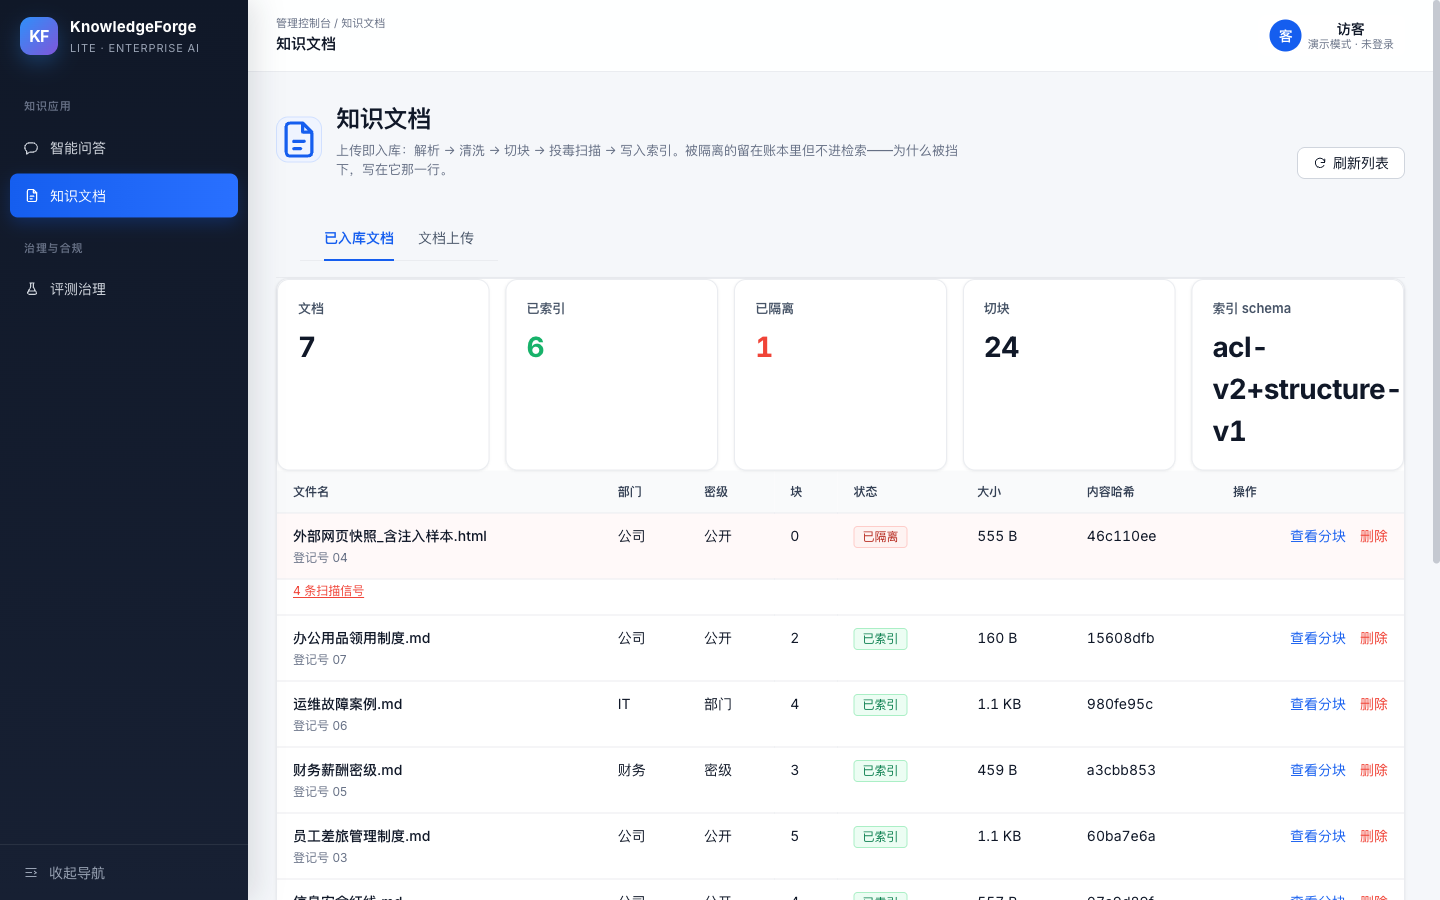The height and width of the screenshot is (900, 1440).
Task: Click 查看分块 for 办公用品领用制度.md
Action: pyautogui.click(x=1318, y=638)
